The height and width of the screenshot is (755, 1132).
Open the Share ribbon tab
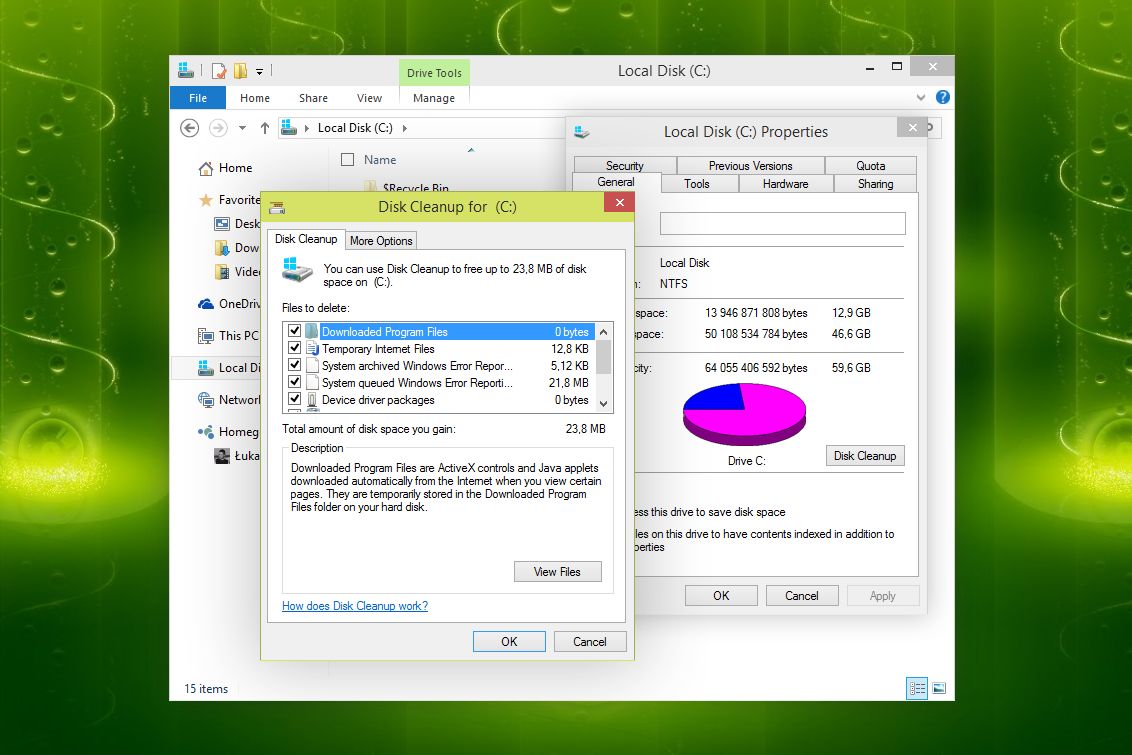tap(313, 97)
